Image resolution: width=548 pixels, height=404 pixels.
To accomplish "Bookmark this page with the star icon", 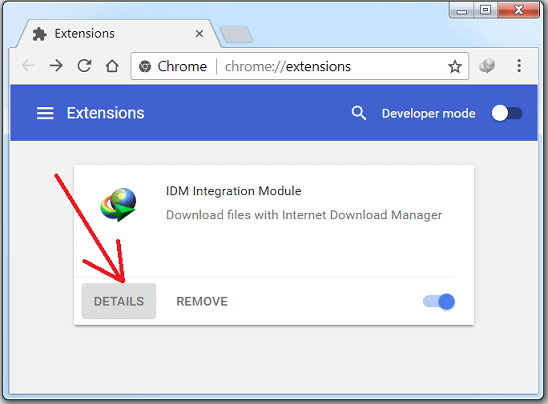I will 455,66.
